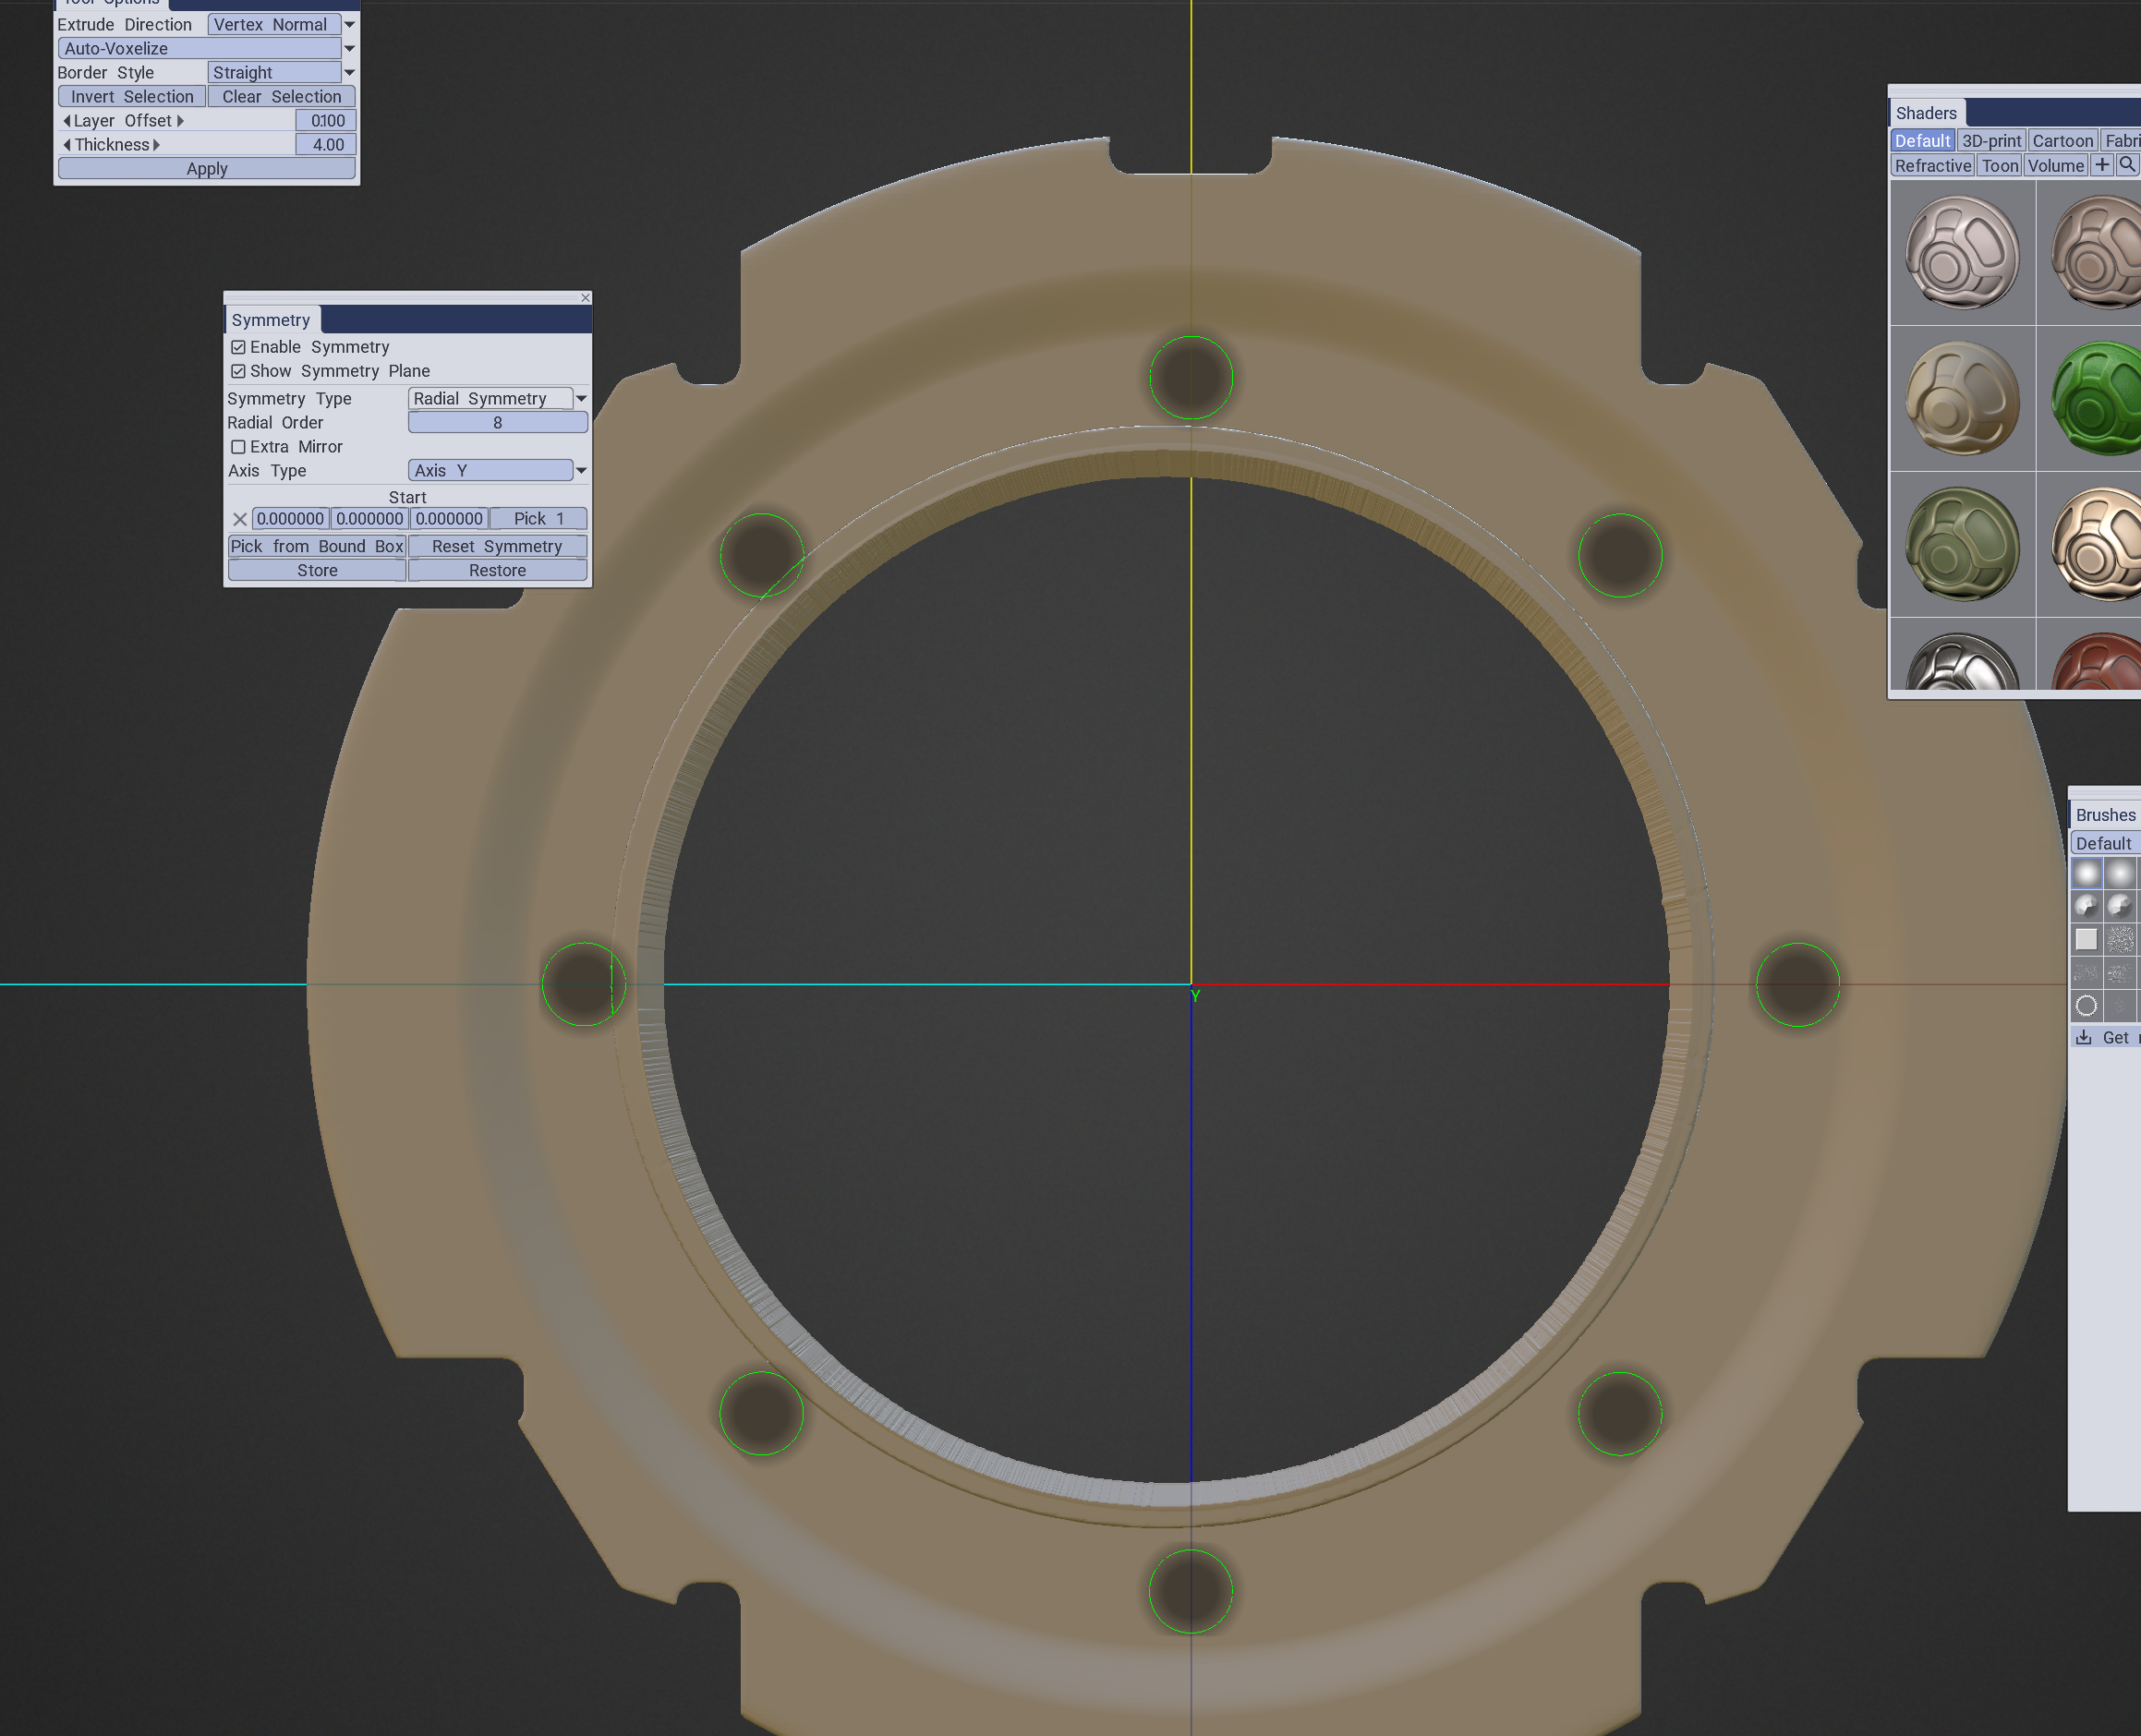Screen dimensions: 2141x1736
Task: Toggle the Enable Symmetry checkbox
Action: [x=238, y=347]
